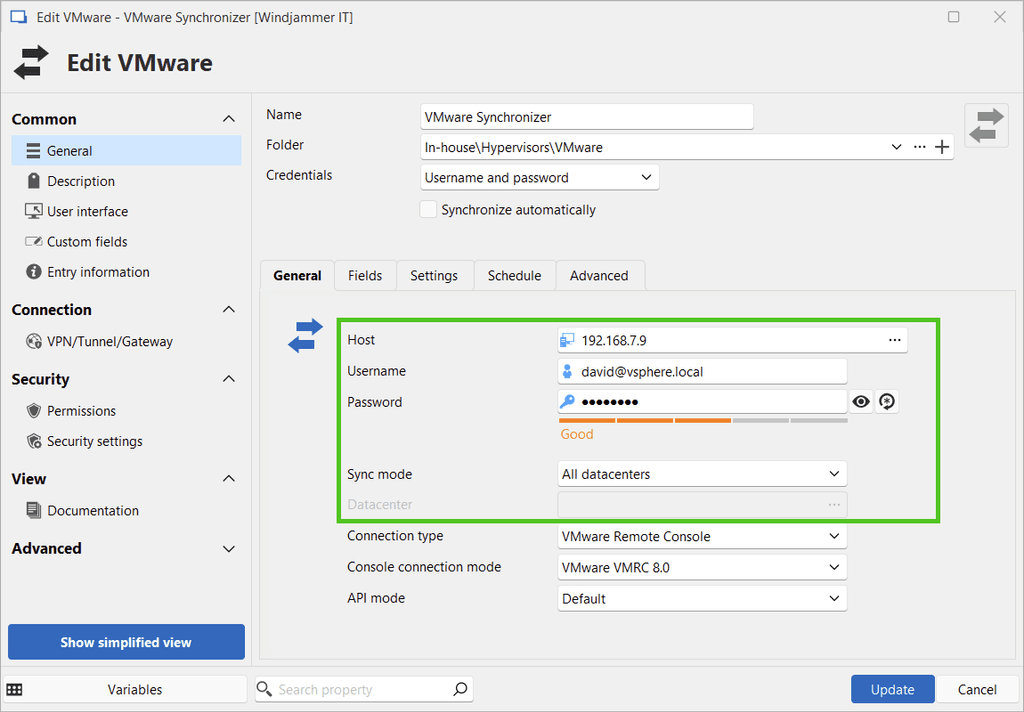Screen dimensions: 1024x712
Task: Open the Sync mode dropdown
Action: click(702, 474)
